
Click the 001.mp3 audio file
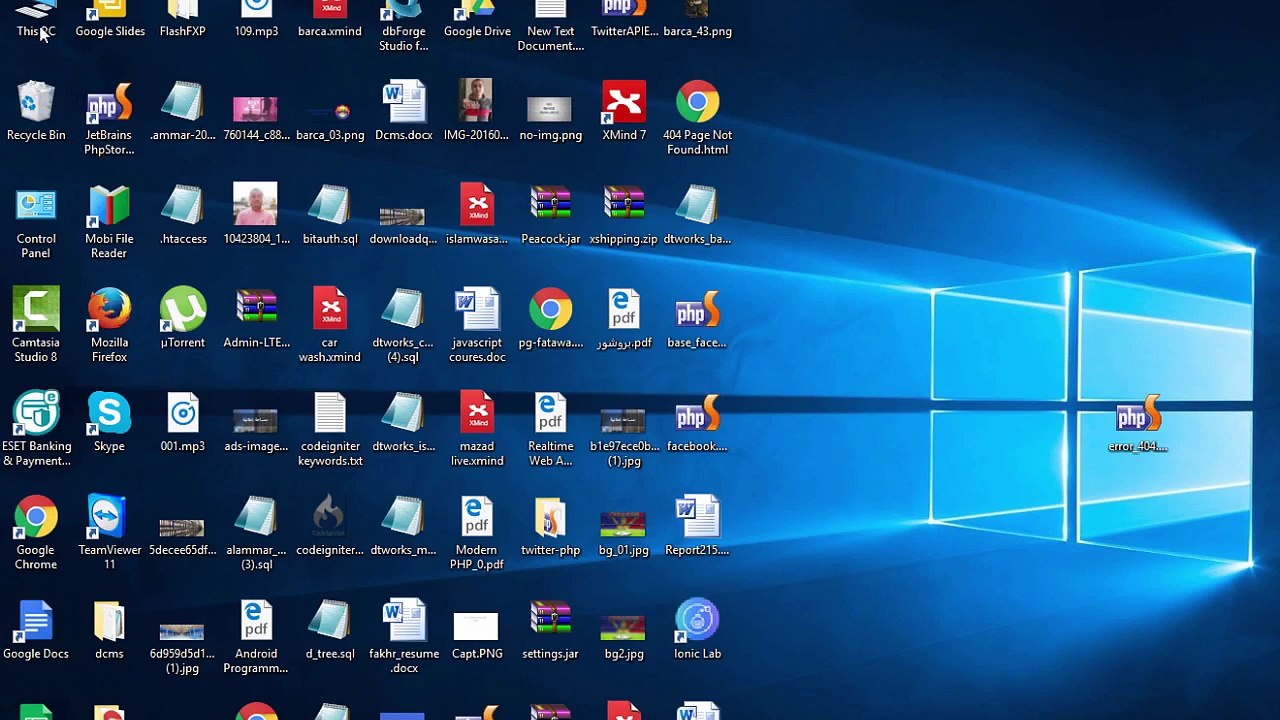click(183, 423)
